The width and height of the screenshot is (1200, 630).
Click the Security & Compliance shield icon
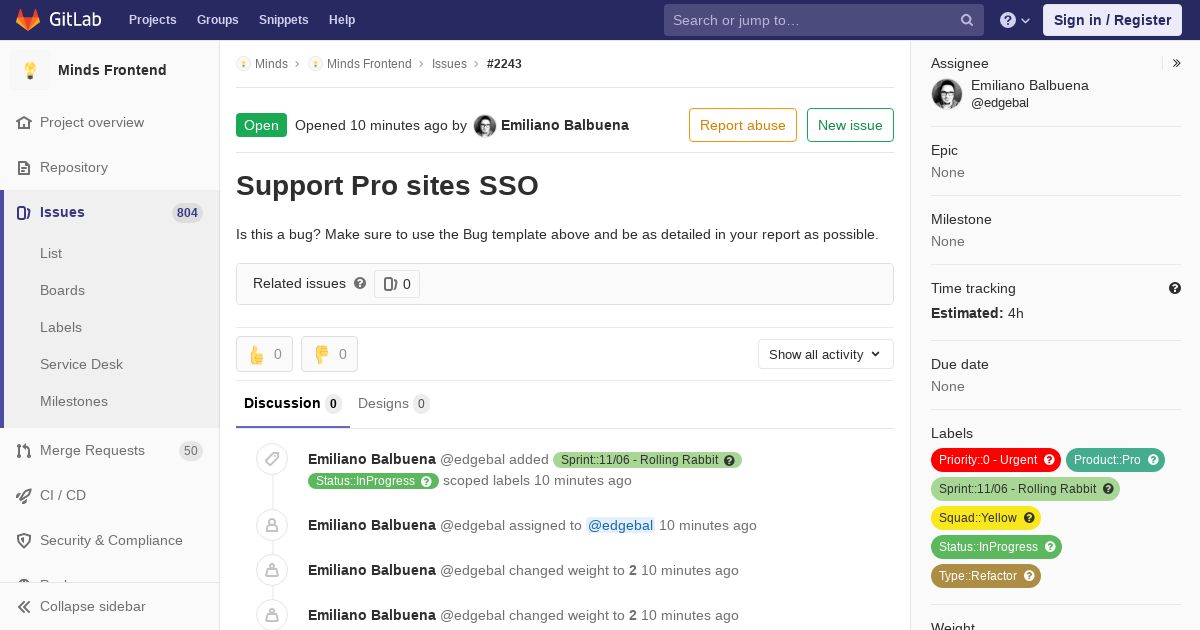pyautogui.click(x=24, y=541)
